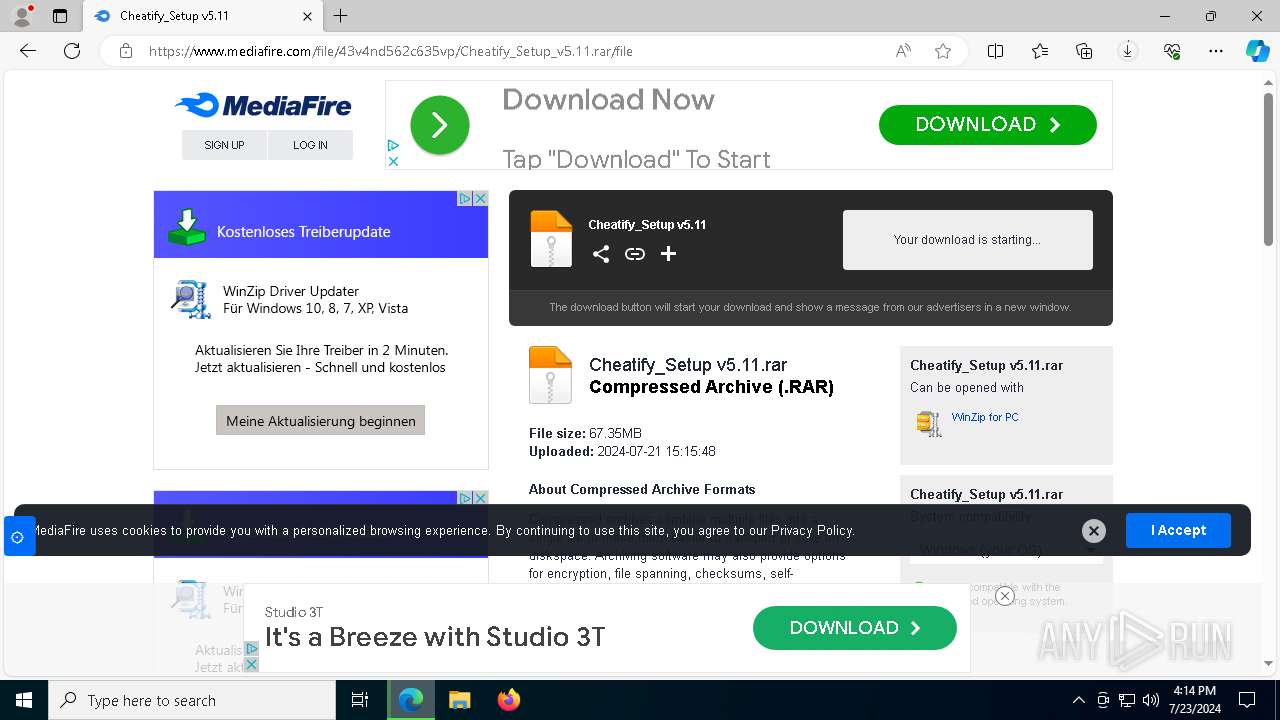Reload the page with the Refresh icon
1280x720 pixels.
pos(72,51)
